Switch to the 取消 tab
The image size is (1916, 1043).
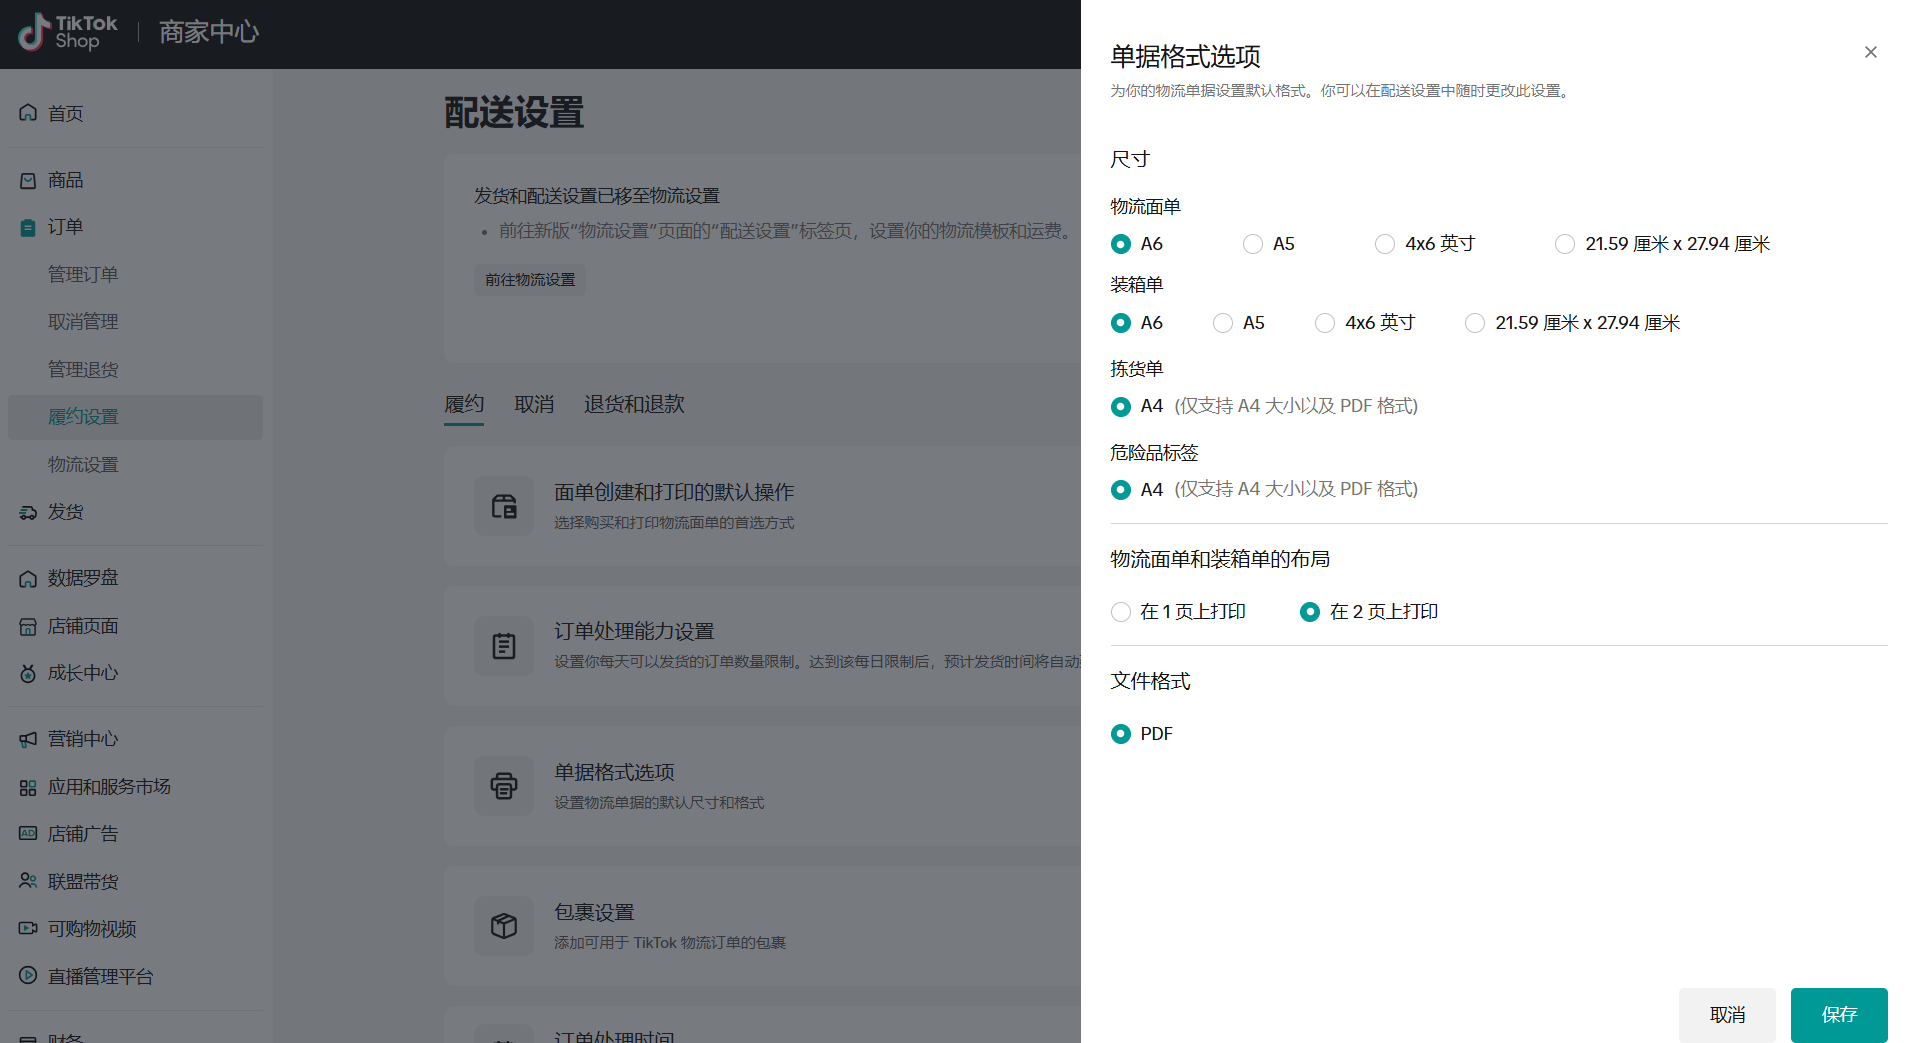[x=534, y=404]
